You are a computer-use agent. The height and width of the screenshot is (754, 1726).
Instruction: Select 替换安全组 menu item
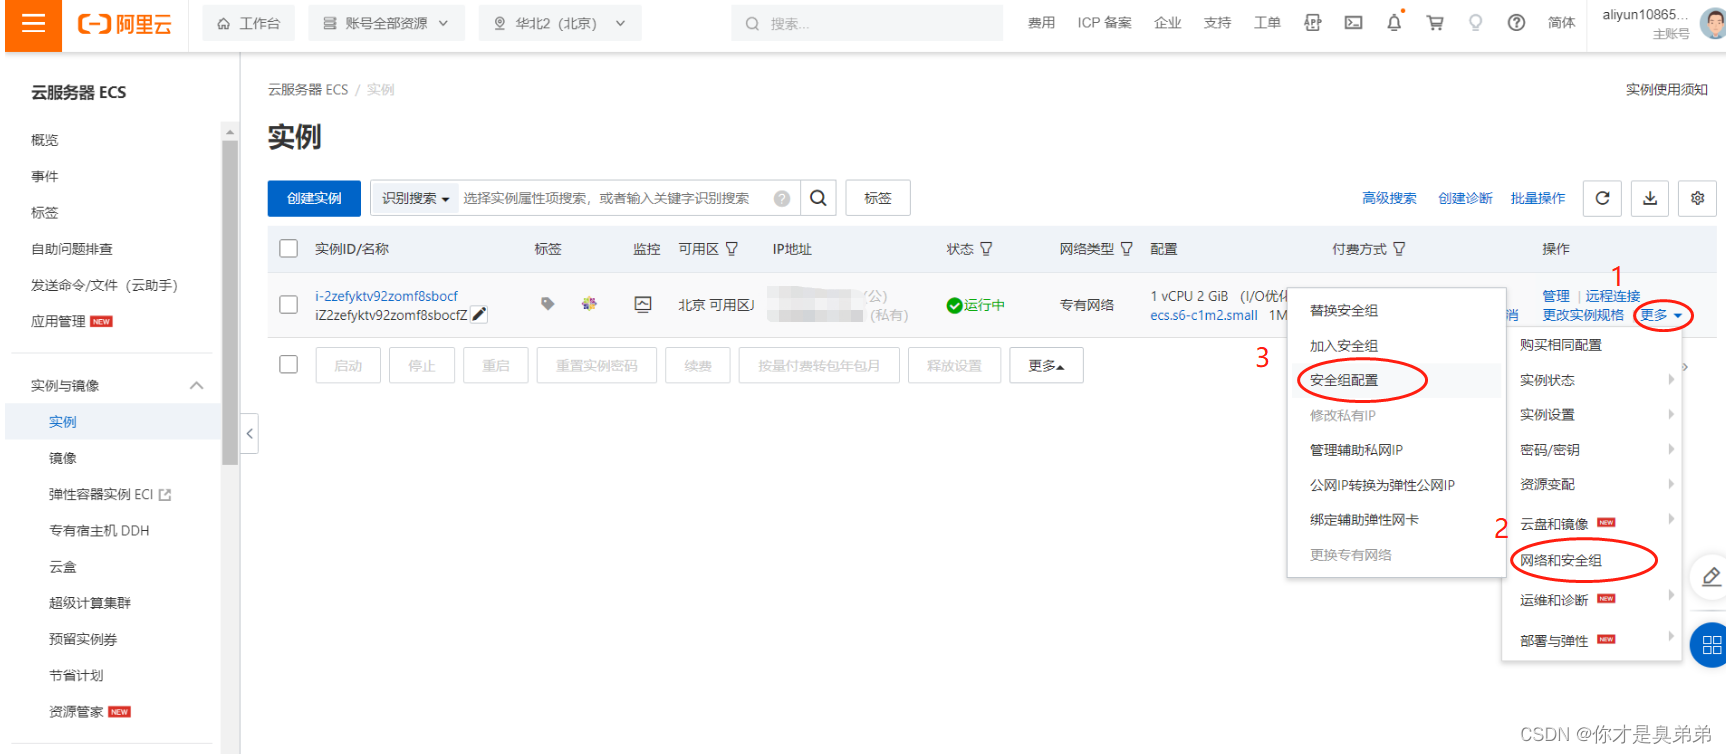pyautogui.click(x=1344, y=311)
